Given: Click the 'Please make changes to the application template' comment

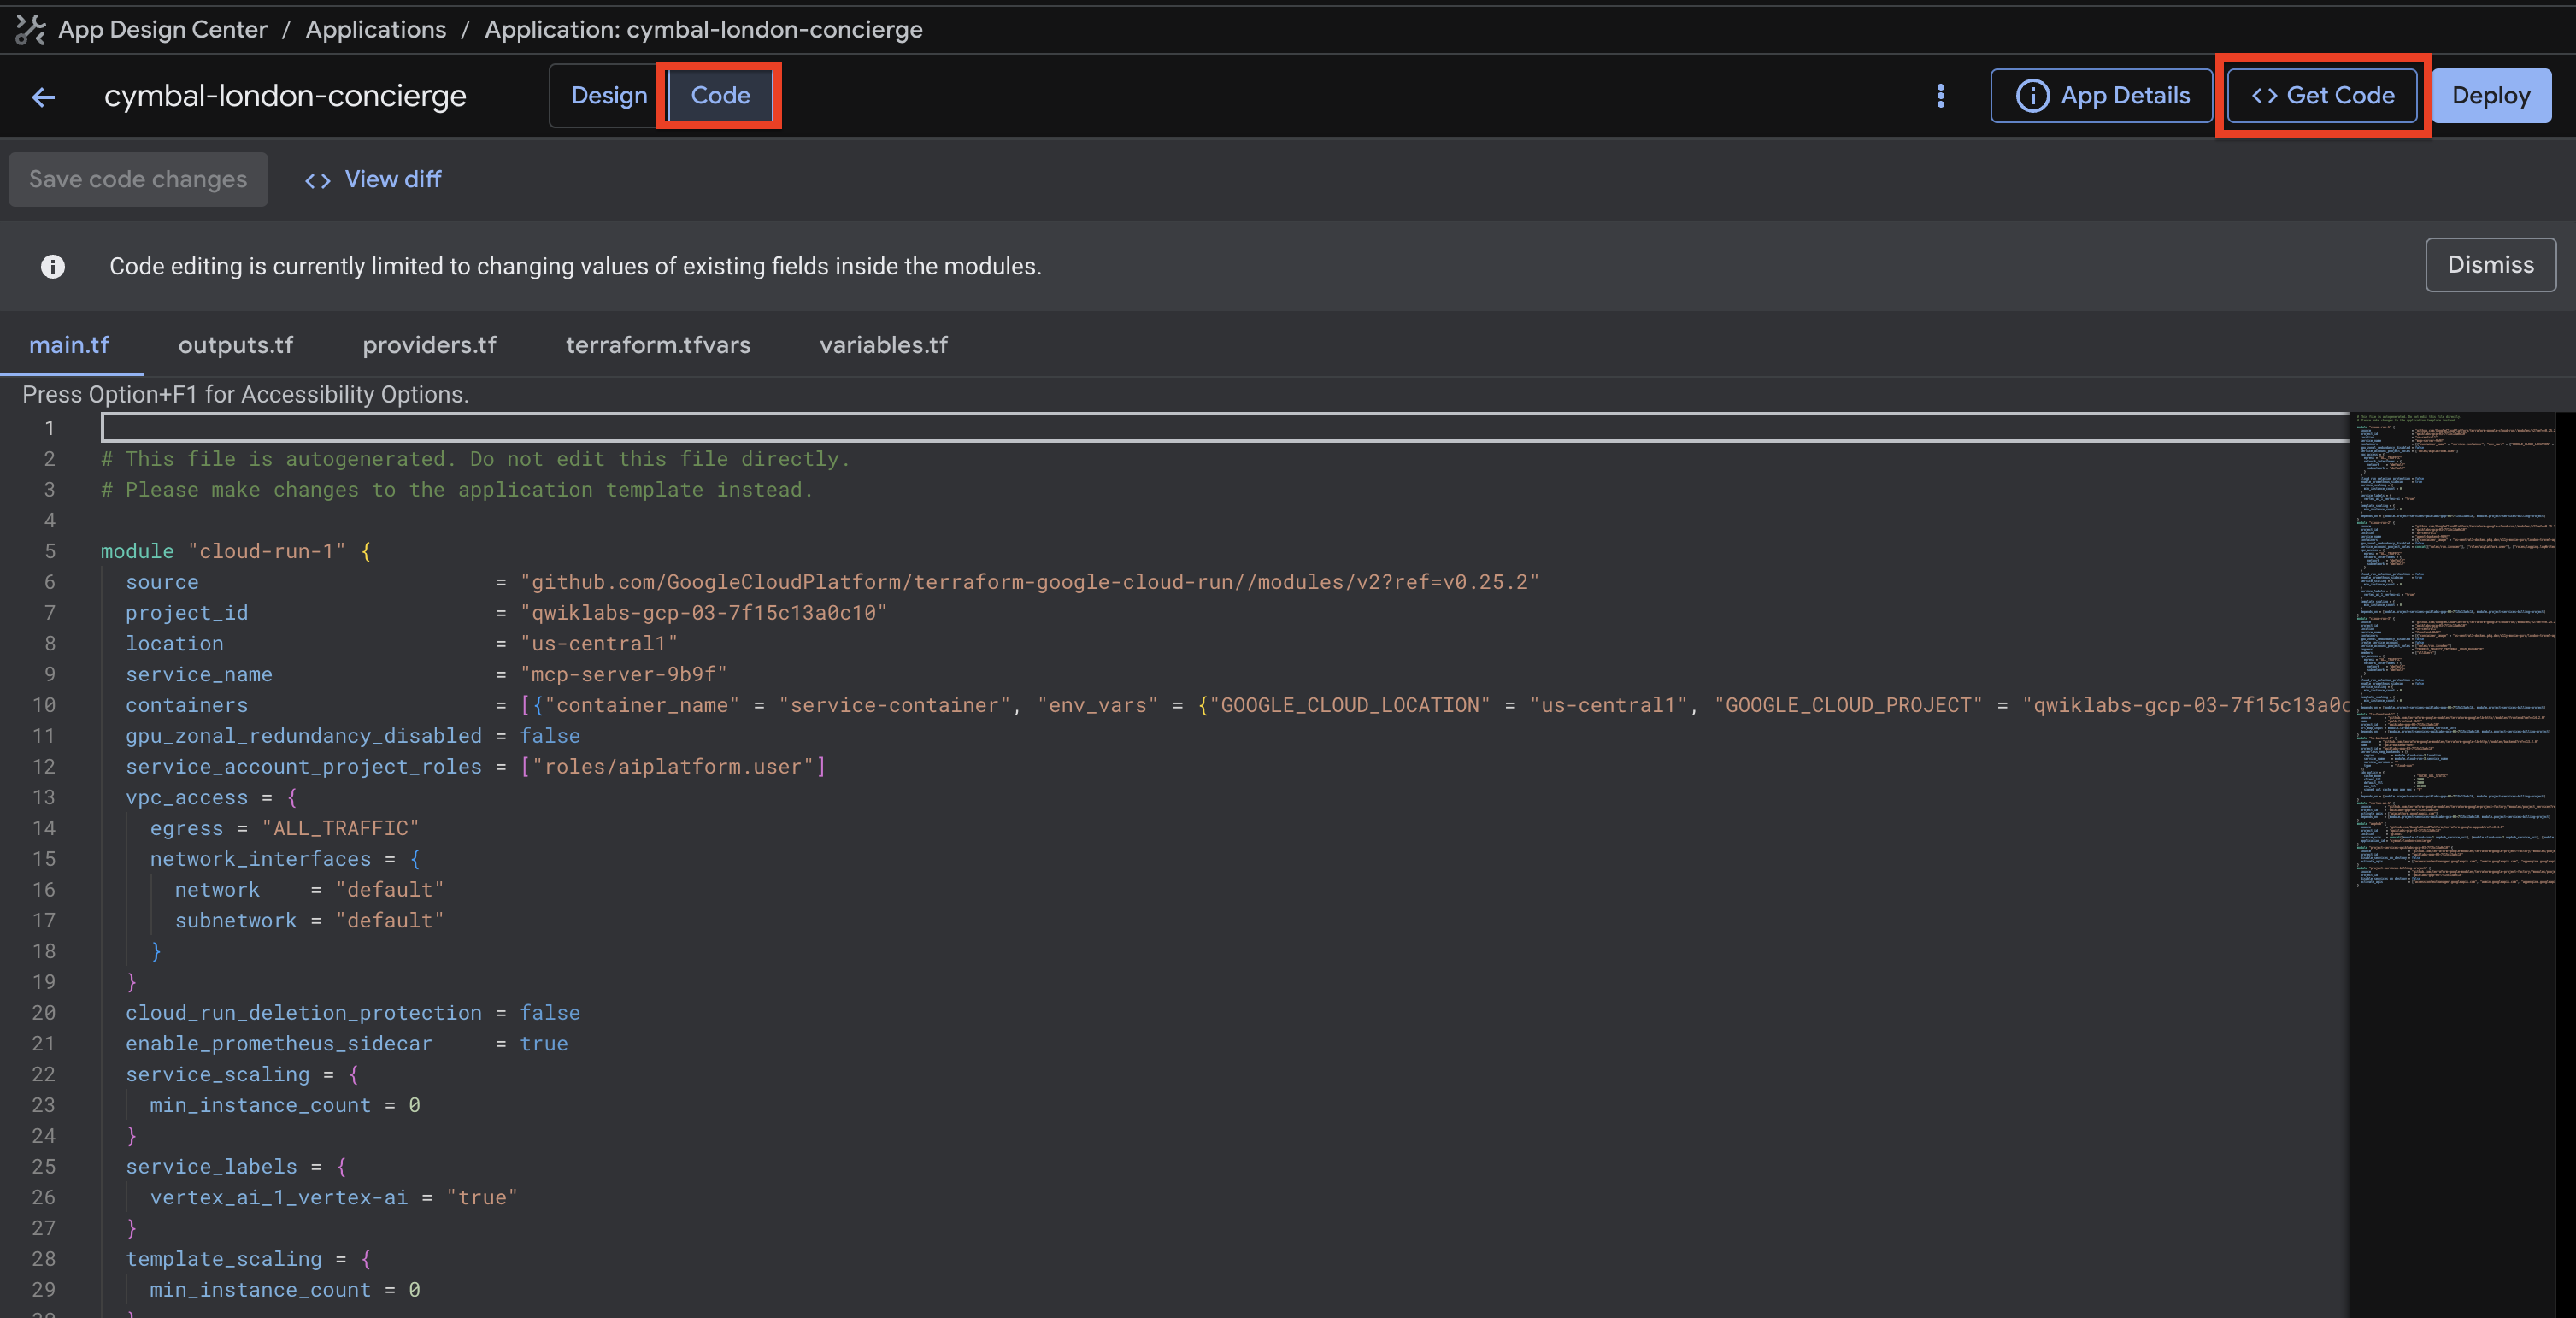Looking at the screenshot, I should 457,490.
